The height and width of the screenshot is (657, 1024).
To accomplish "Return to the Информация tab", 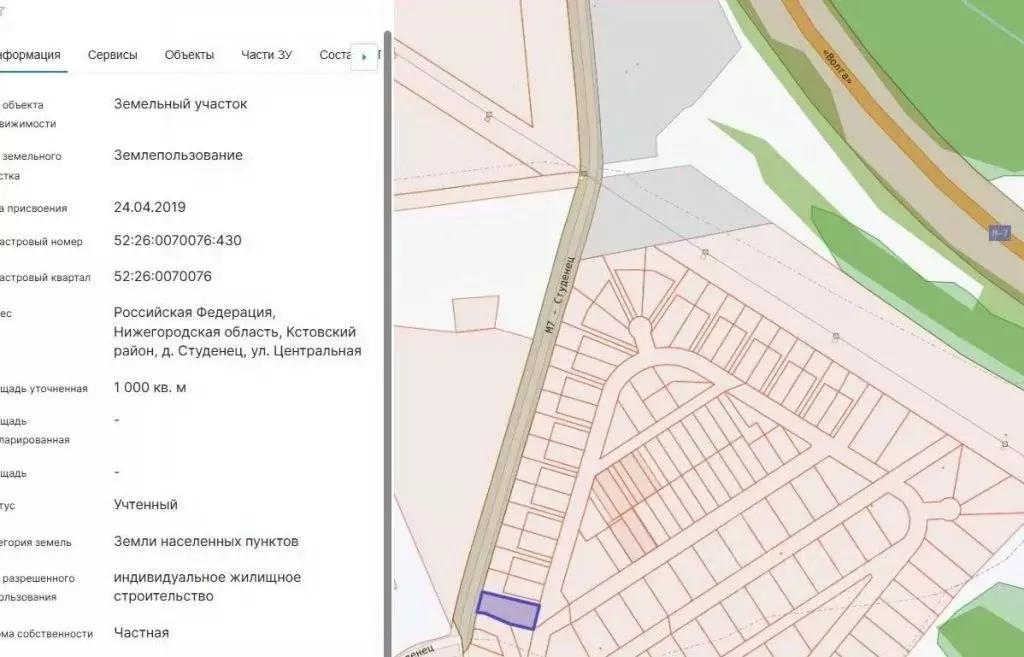I will pos(32,55).
